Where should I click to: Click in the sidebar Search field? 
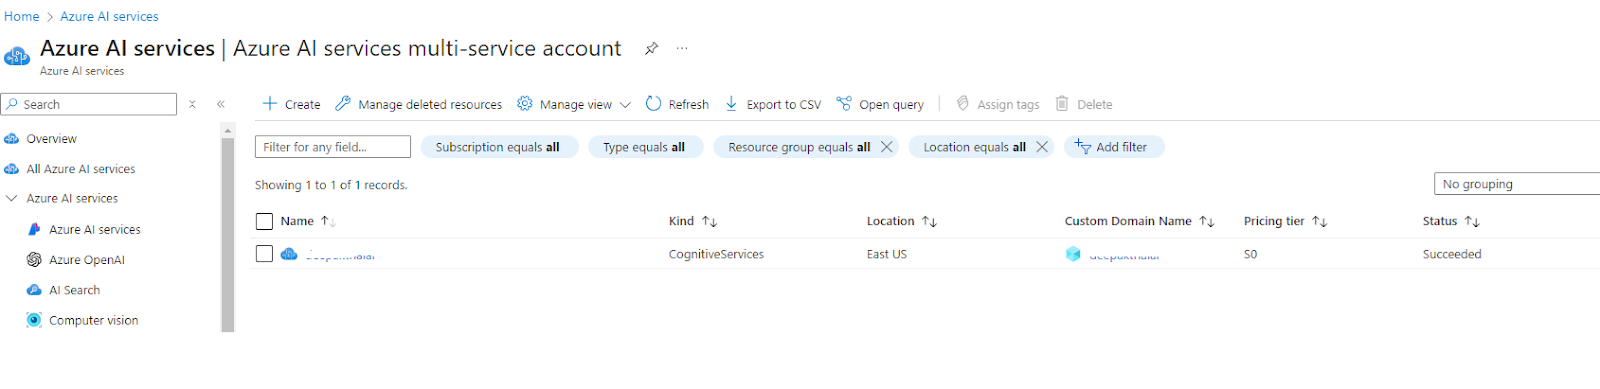tap(89, 104)
